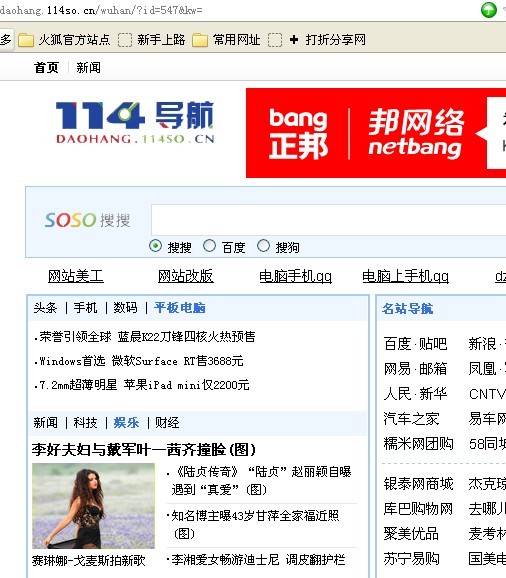This screenshot has width=506, height=578.
Task: Click the red 正邦 netbang banner
Action: (x=376, y=133)
